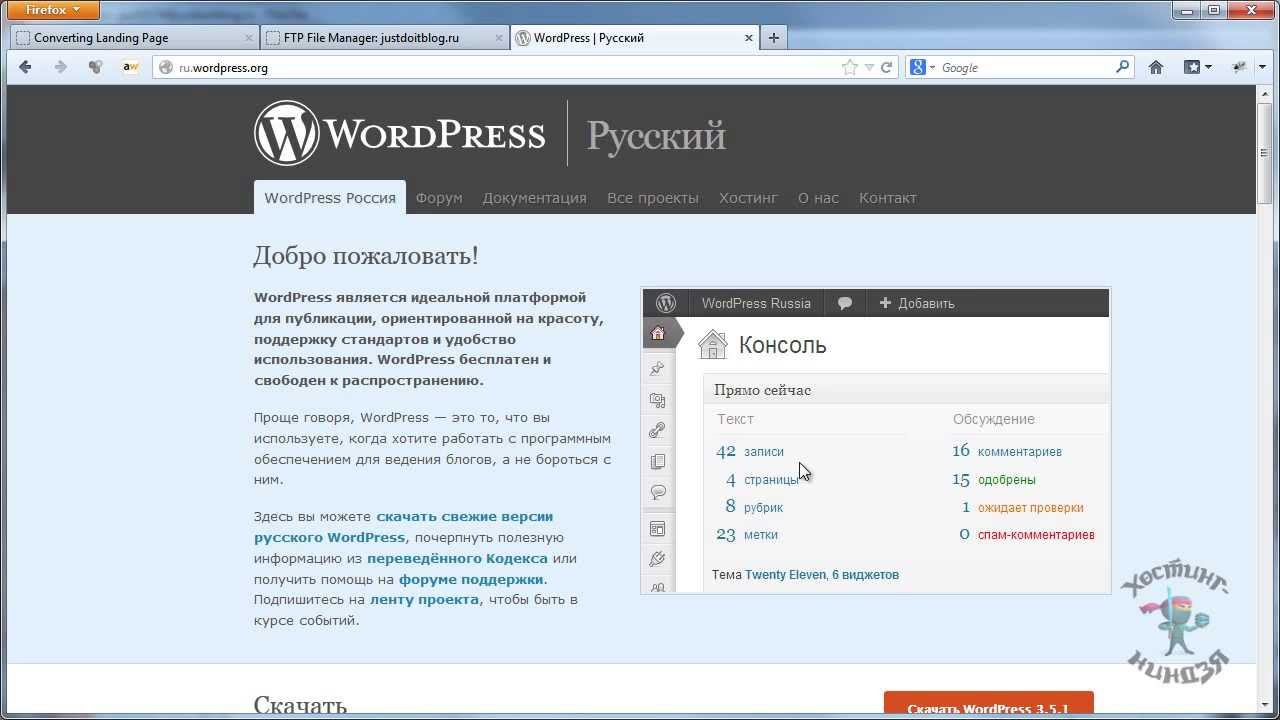Click the '6 виджетов' link

(x=866, y=575)
